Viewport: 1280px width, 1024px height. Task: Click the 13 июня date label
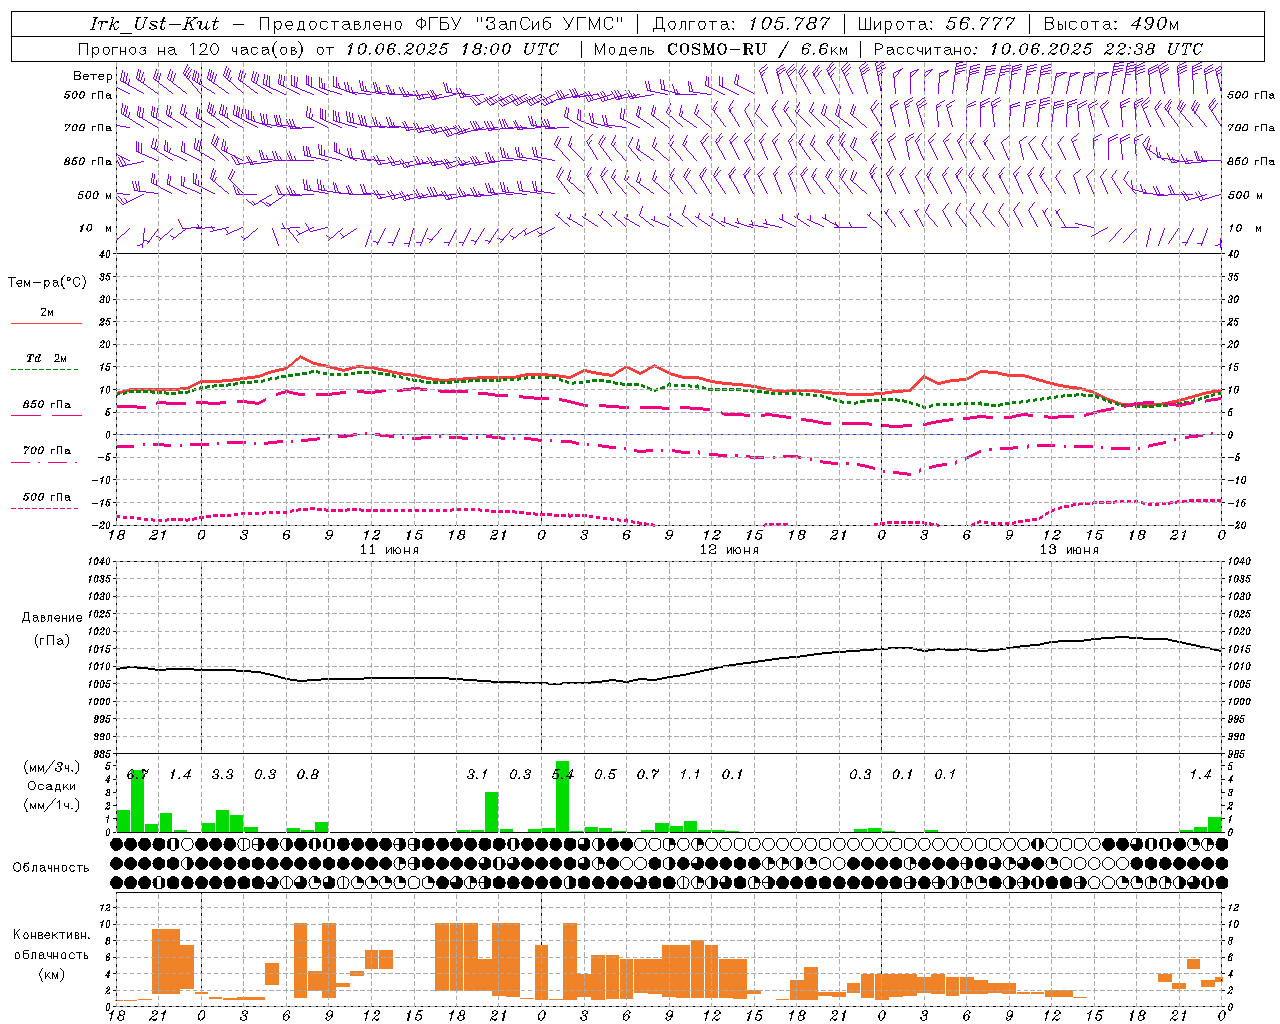1069,550
